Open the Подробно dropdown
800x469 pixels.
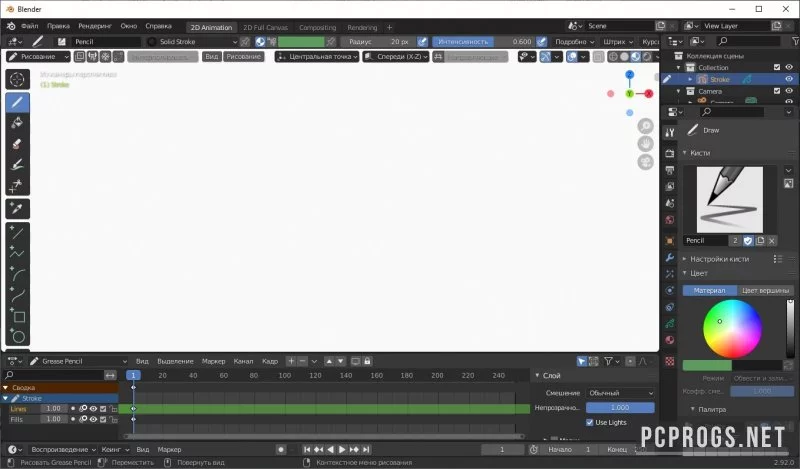point(574,42)
